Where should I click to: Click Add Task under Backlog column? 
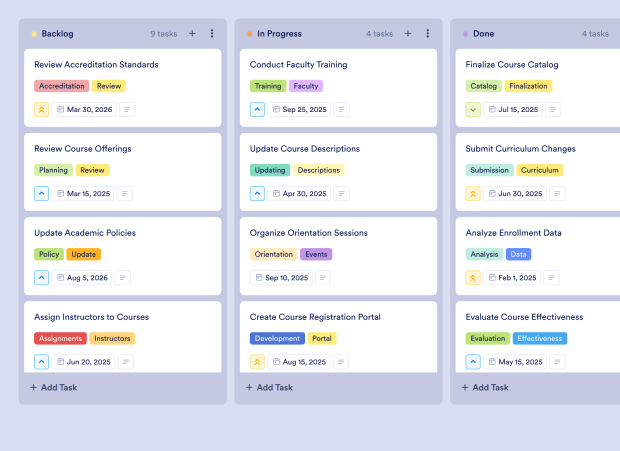point(53,387)
